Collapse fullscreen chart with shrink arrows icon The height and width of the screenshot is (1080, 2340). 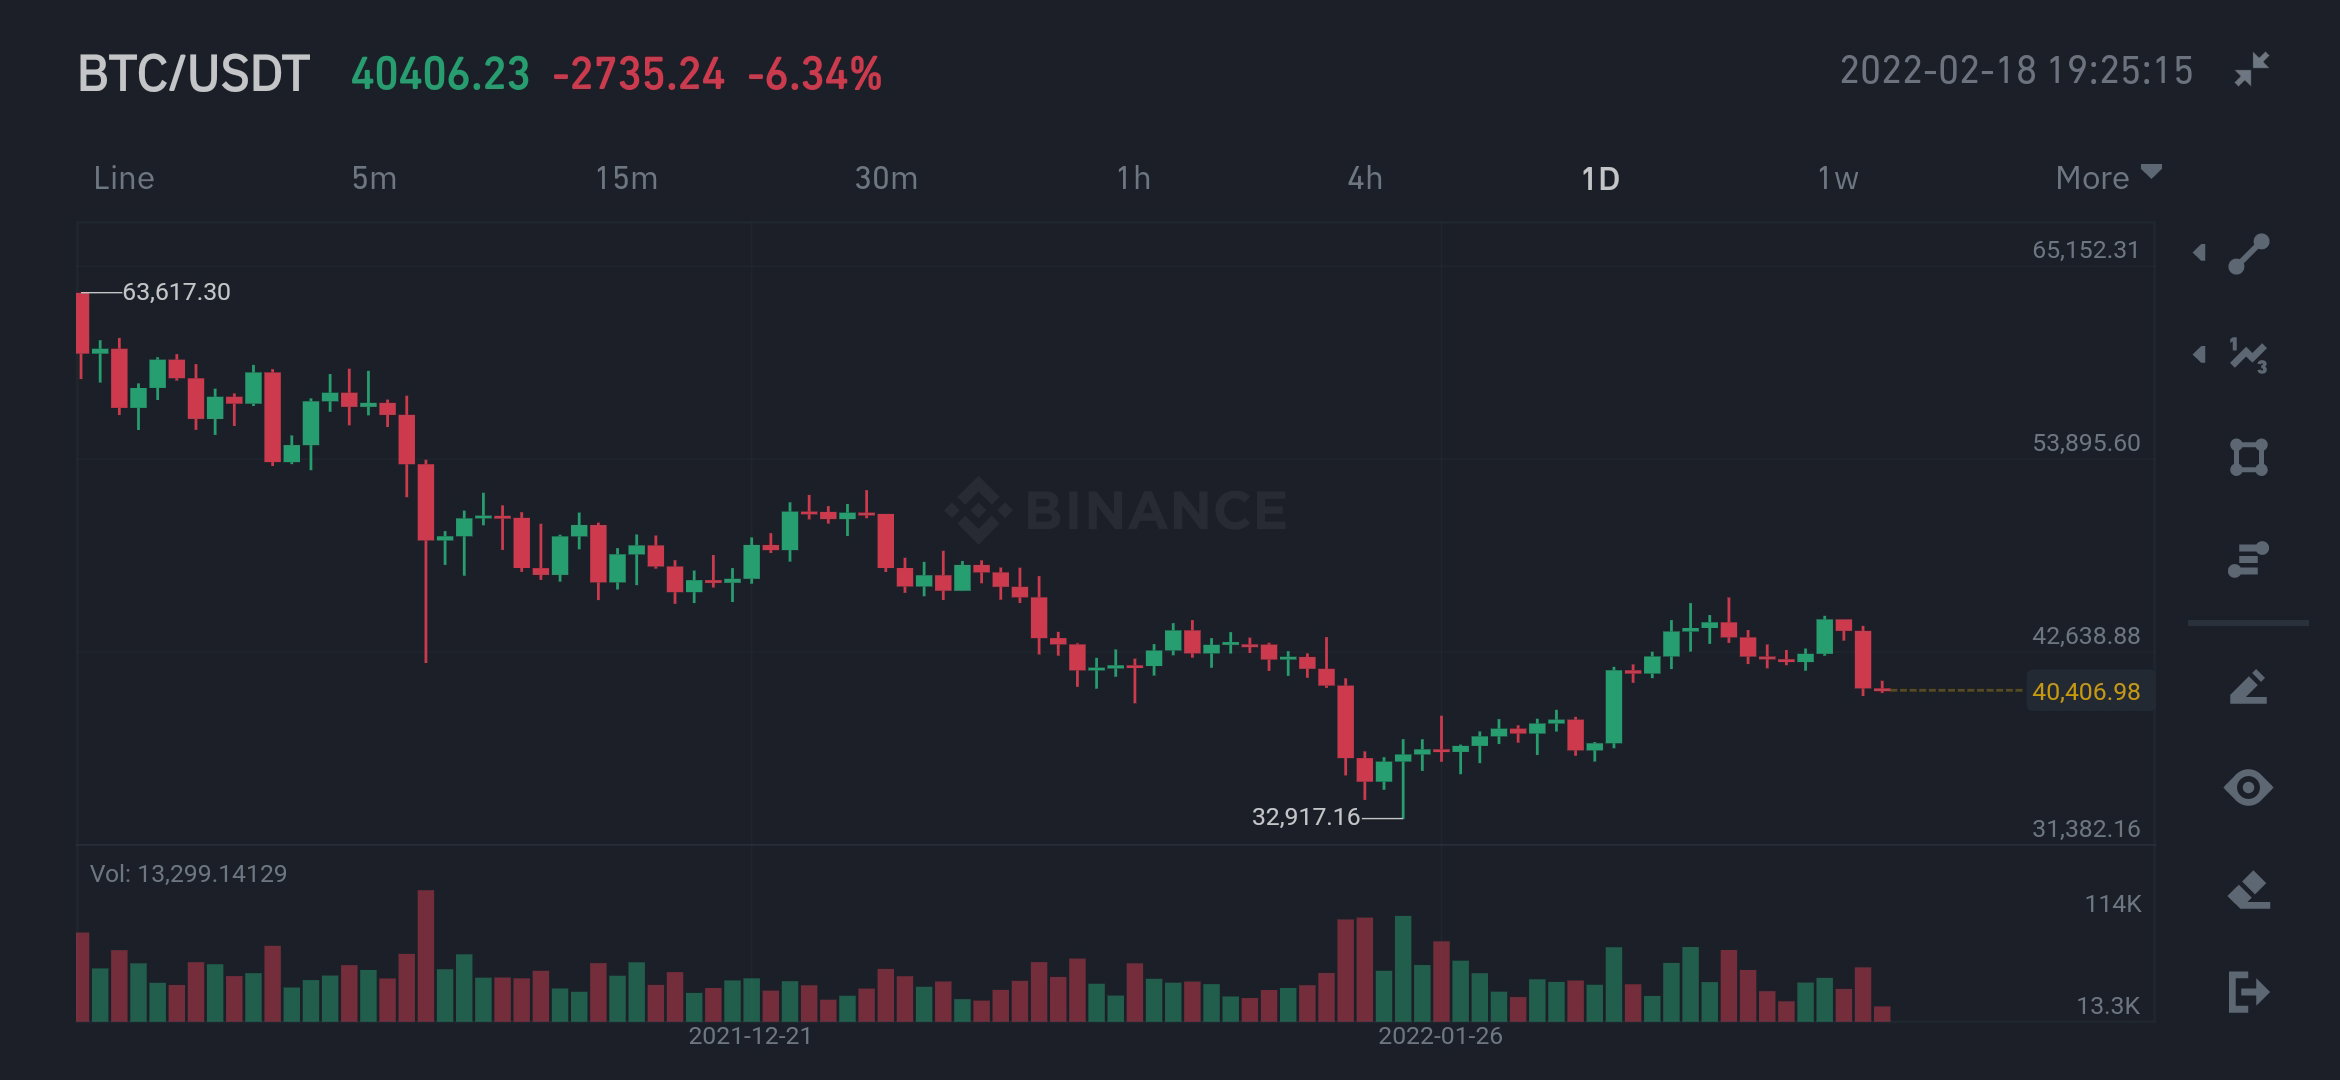coord(2252,69)
